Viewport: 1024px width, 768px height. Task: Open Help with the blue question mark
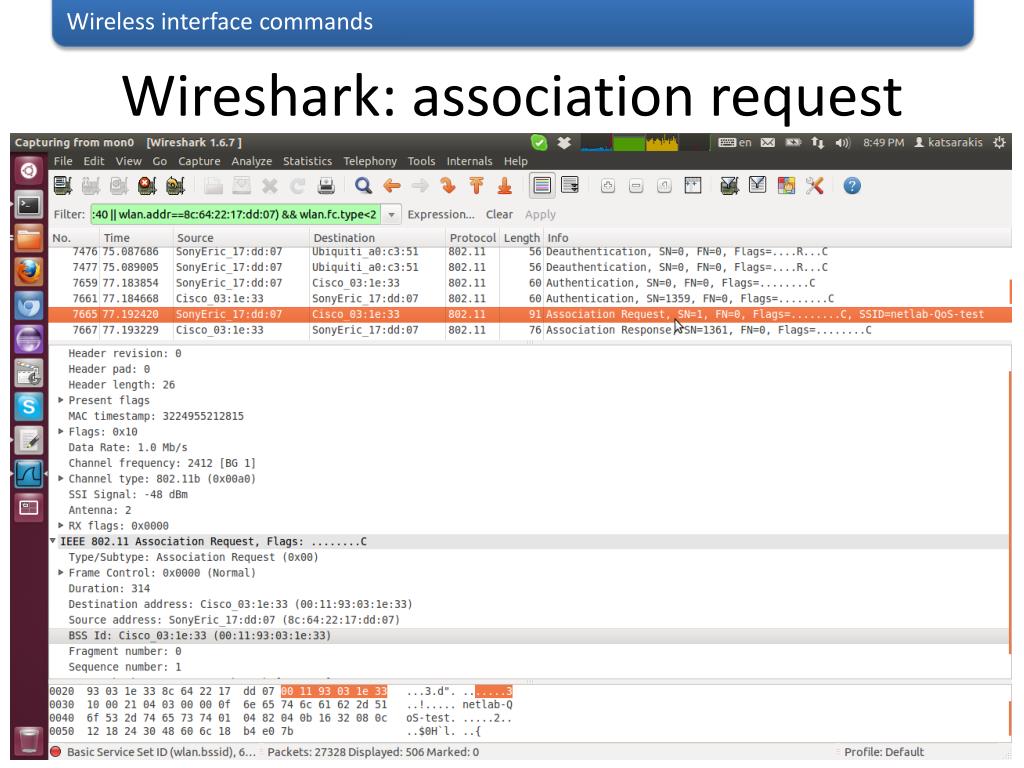[x=852, y=186]
